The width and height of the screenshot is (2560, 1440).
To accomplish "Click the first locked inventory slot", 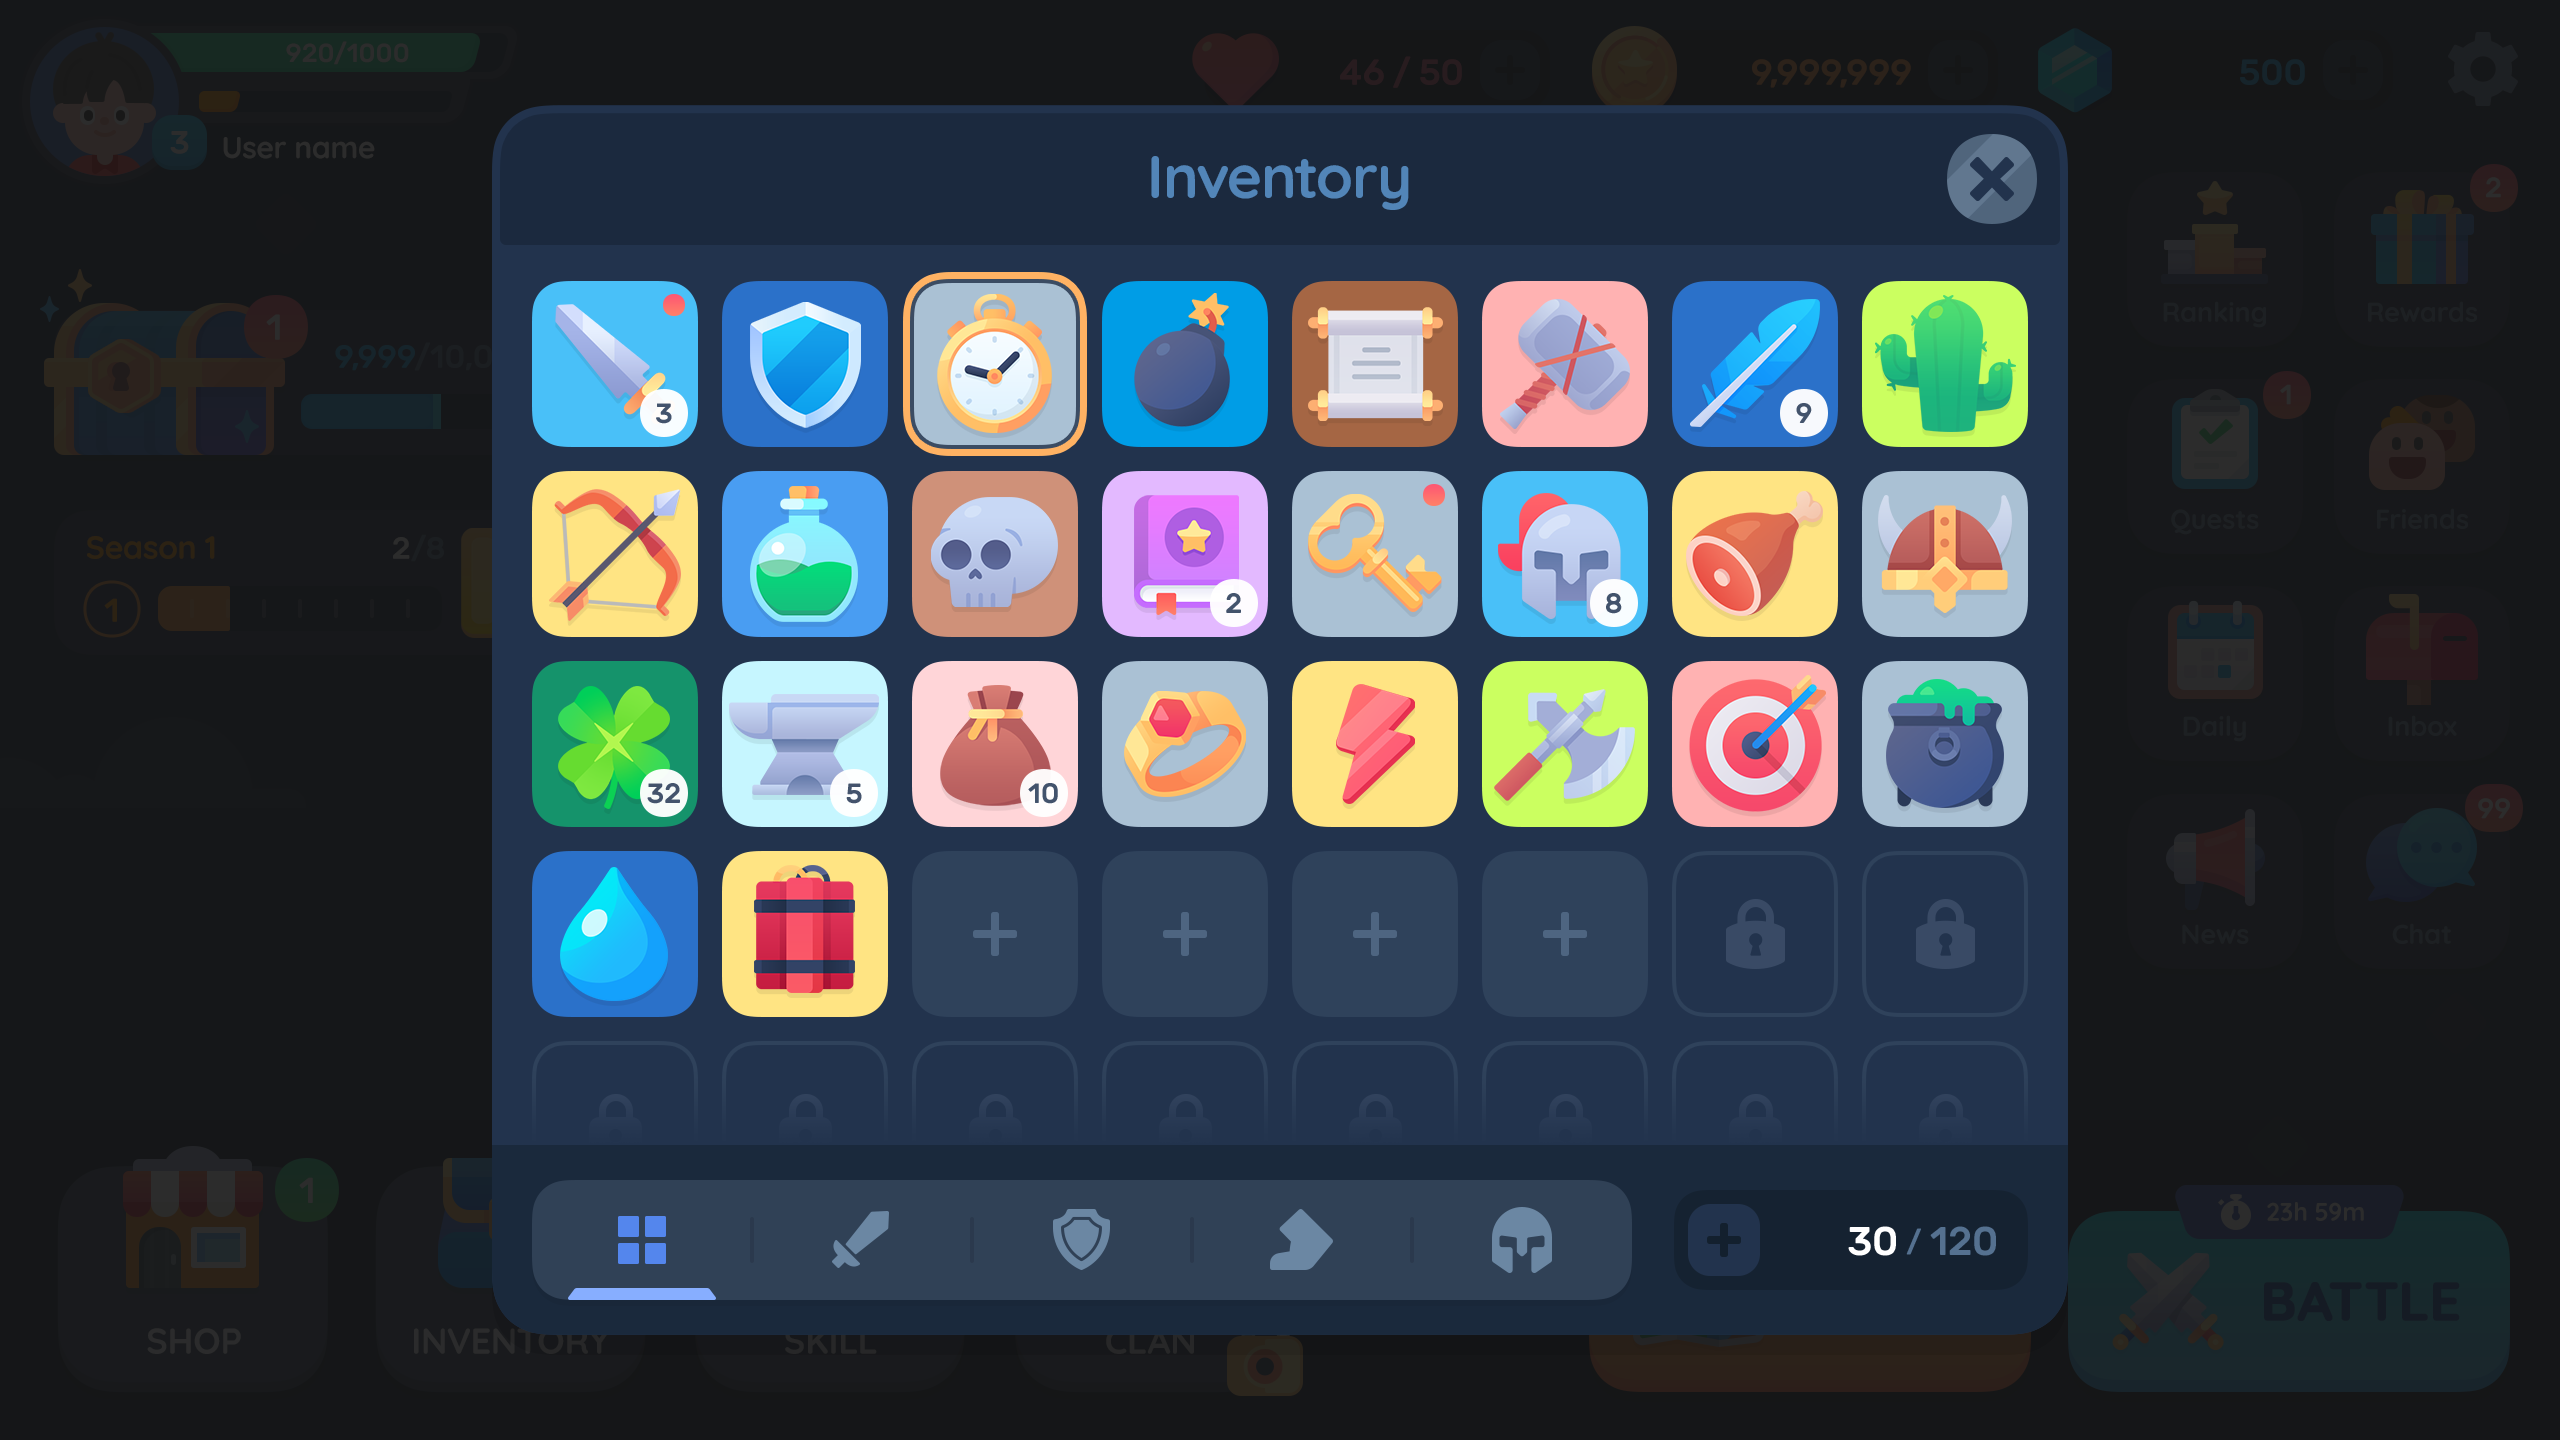I will click(1754, 934).
